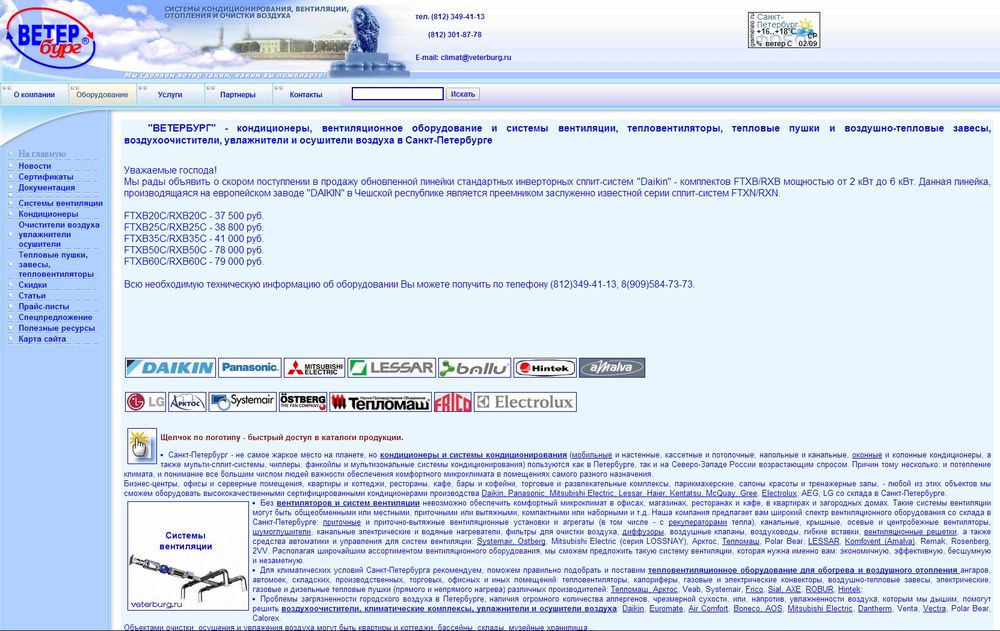The width and height of the screenshot is (1000, 631).
Task: Follow the вентиляционные решетки link
Action: pyautogui.click(x=911, y=531)
